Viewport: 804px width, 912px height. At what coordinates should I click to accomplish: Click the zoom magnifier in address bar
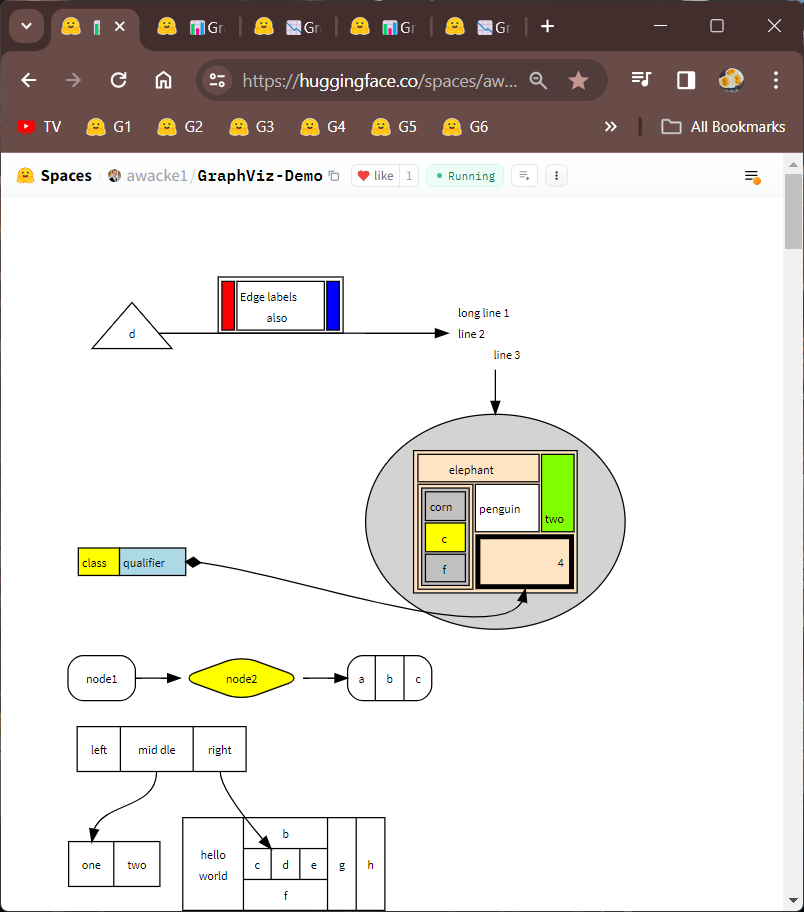click(539, 80)
